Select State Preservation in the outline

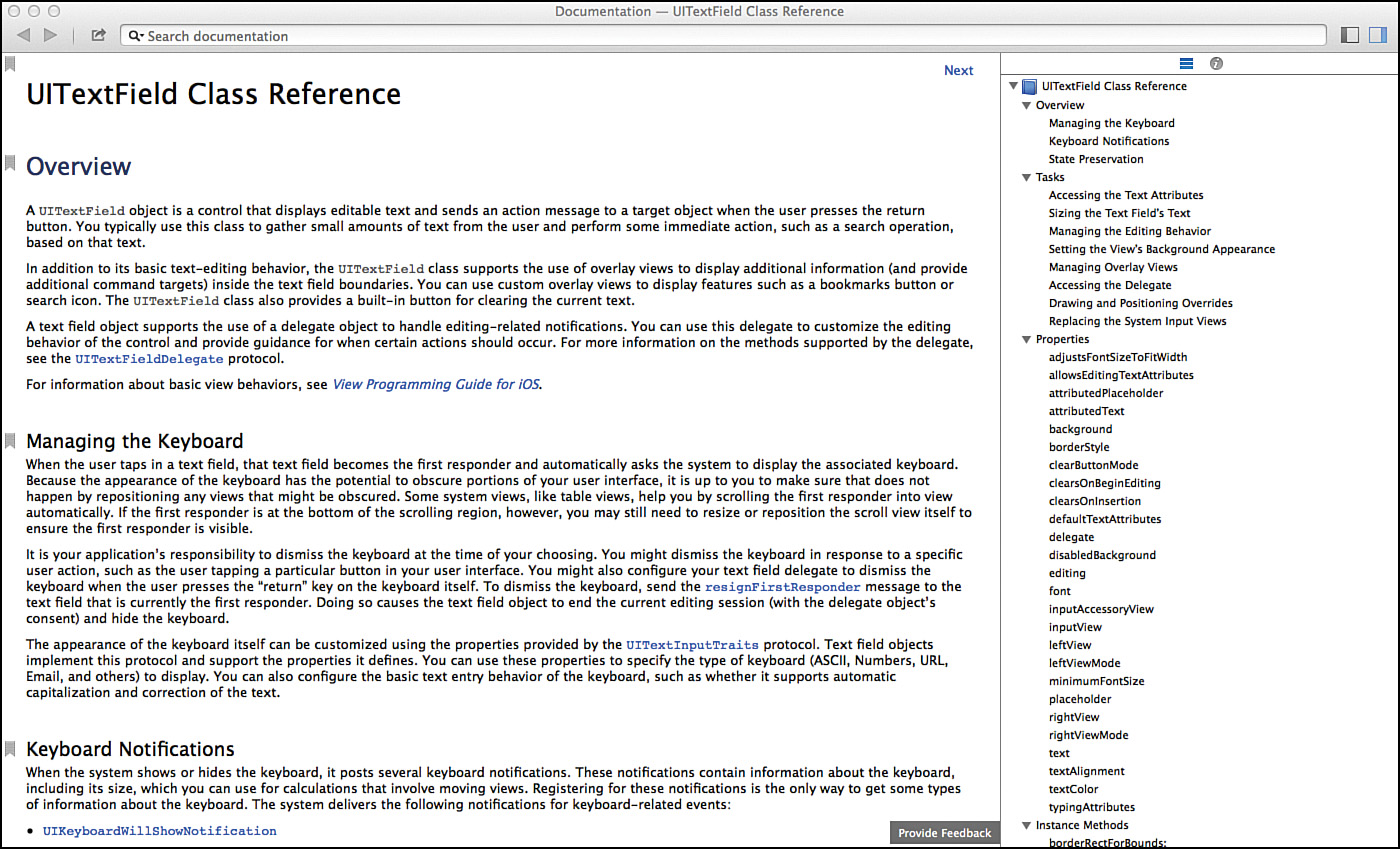1096,159
